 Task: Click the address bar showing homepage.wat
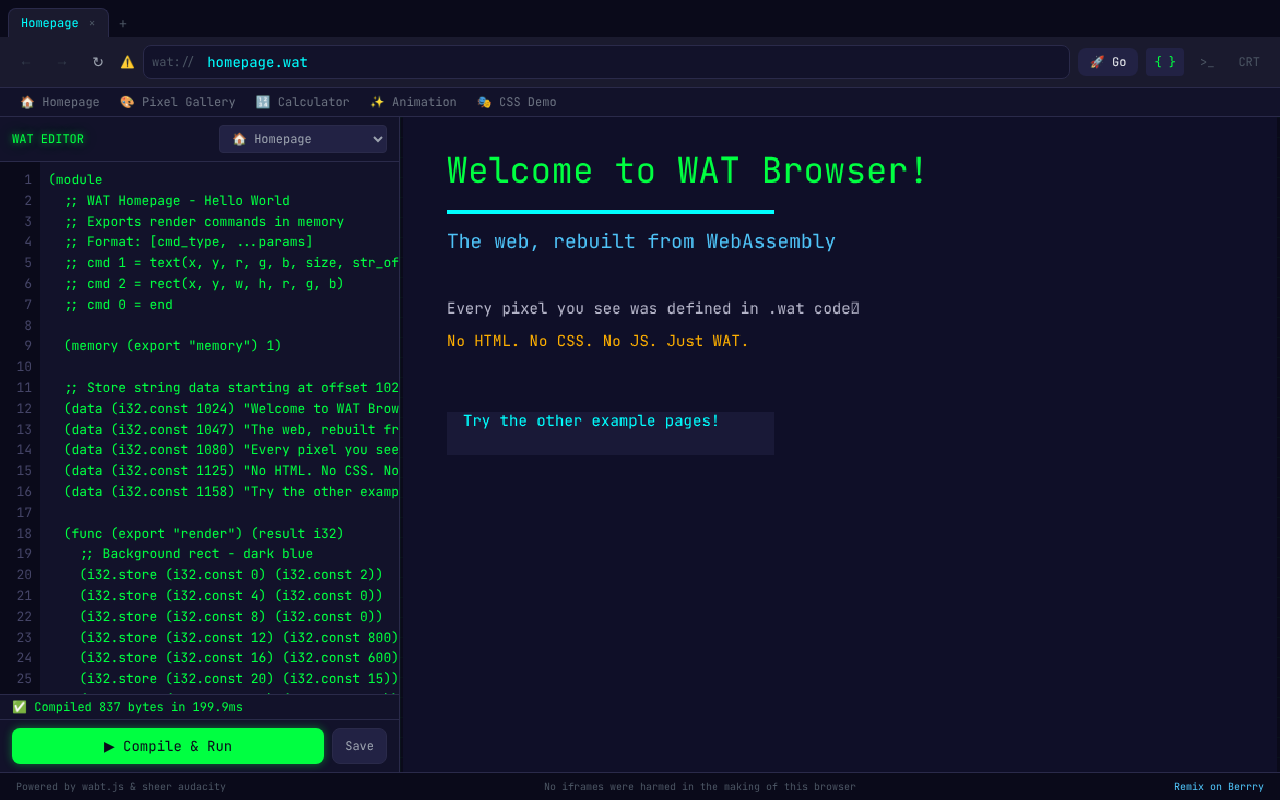tap(606, 62)
